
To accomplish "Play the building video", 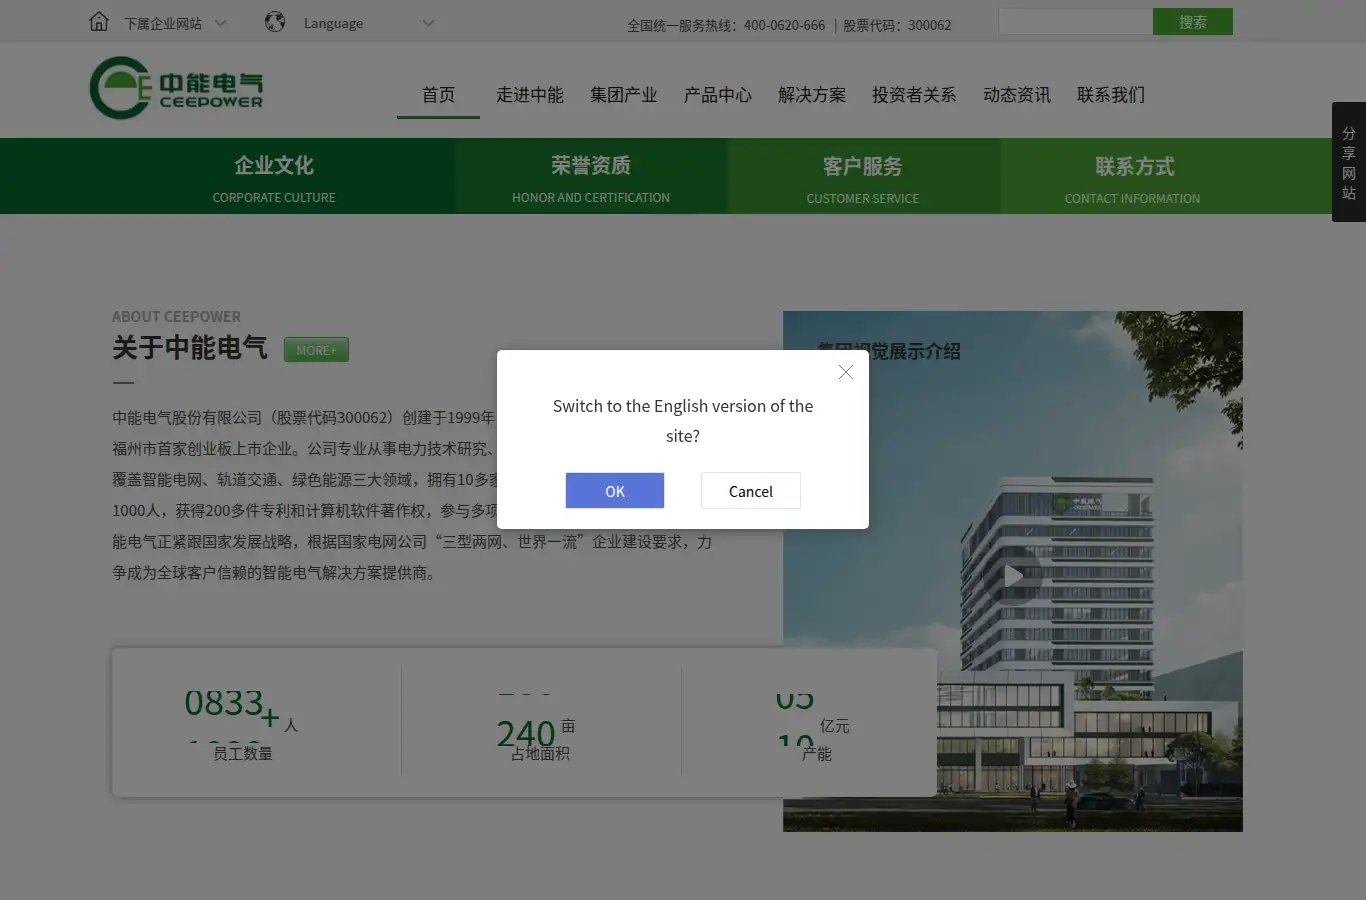I will click(1013, 575).
